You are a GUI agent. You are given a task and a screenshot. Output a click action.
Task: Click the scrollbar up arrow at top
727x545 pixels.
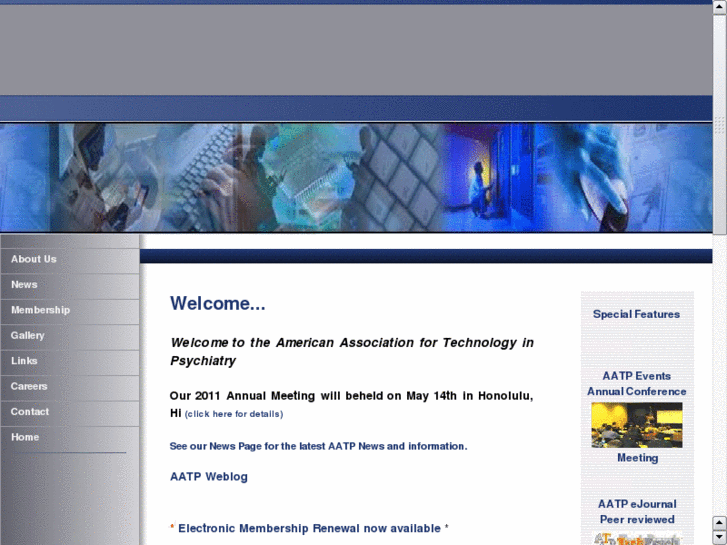(719, 7)
